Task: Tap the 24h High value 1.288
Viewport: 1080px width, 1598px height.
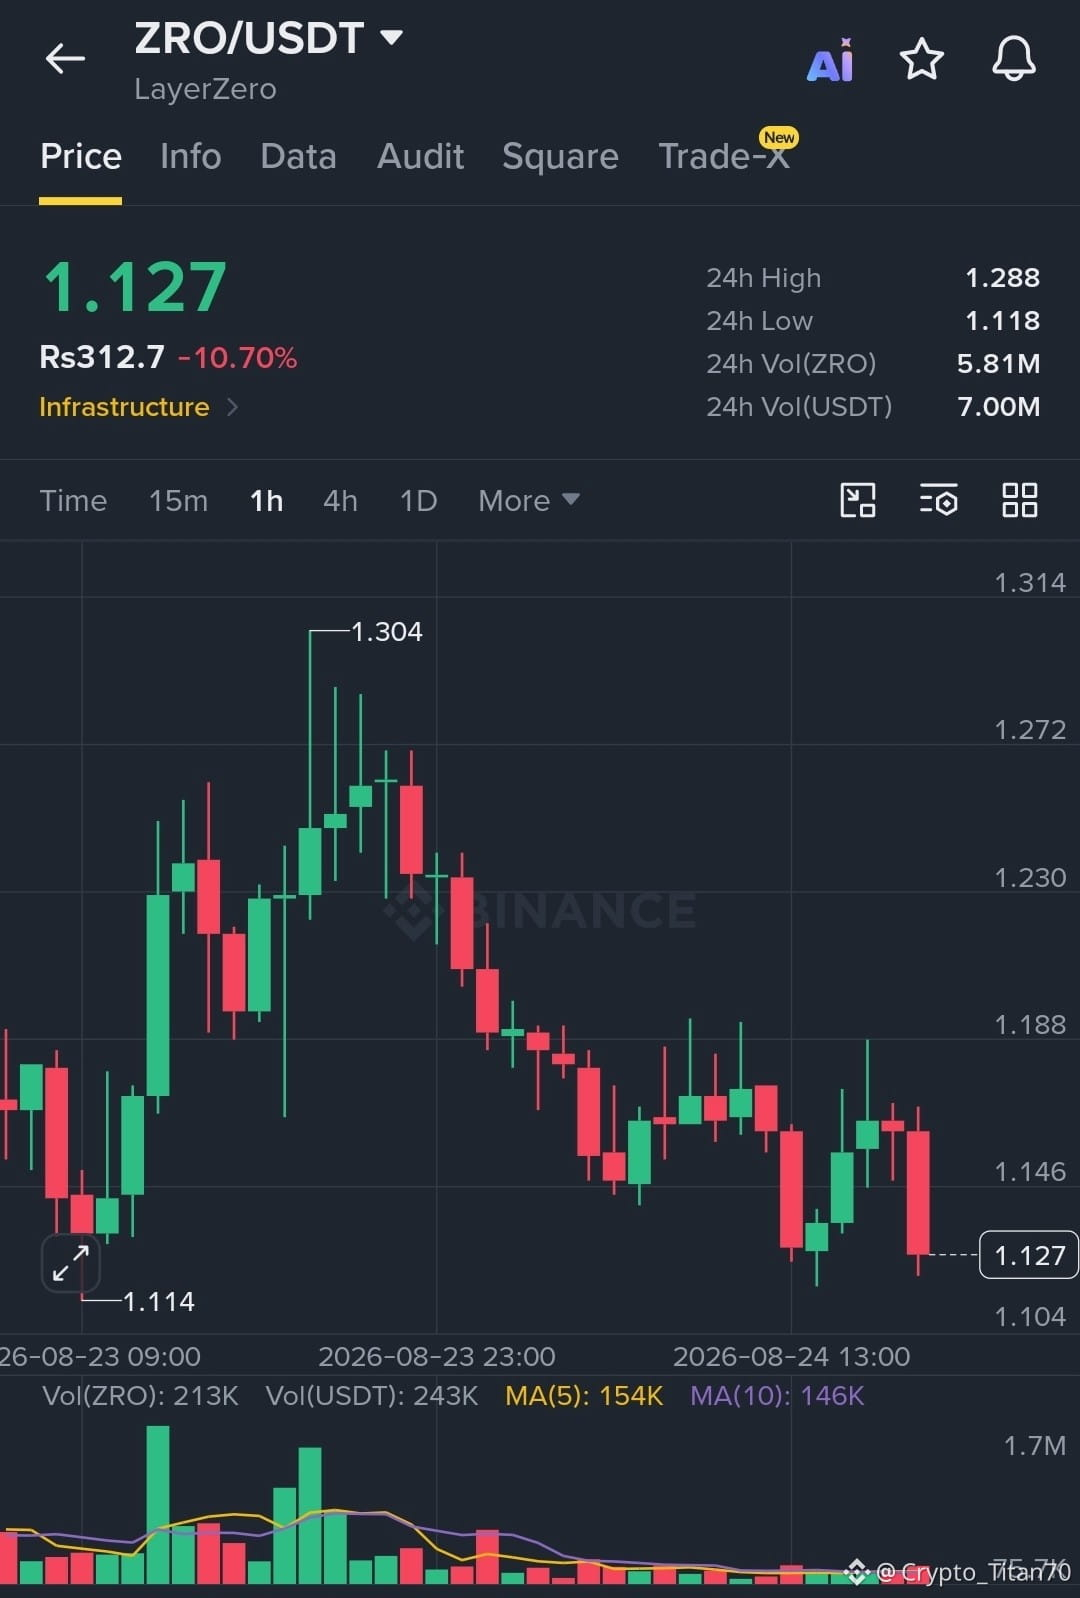Action: click(x=1002, y=278)
